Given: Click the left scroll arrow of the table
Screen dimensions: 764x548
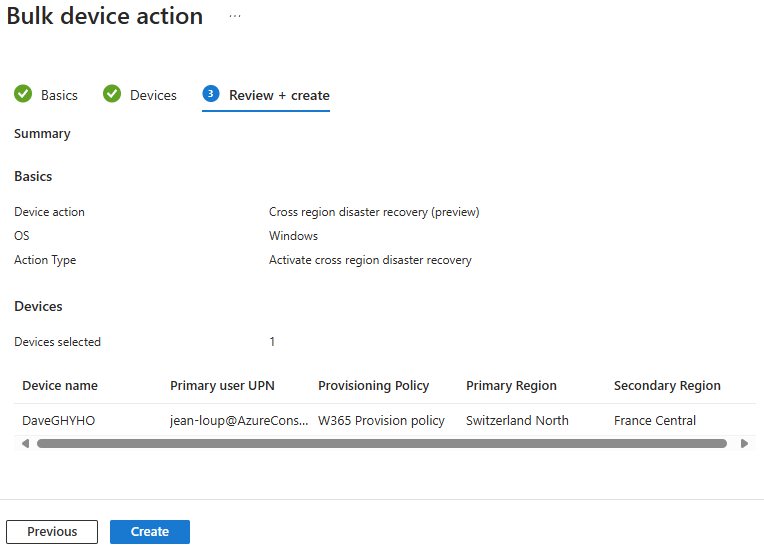Looking at the screenshot, I should 25,443.
